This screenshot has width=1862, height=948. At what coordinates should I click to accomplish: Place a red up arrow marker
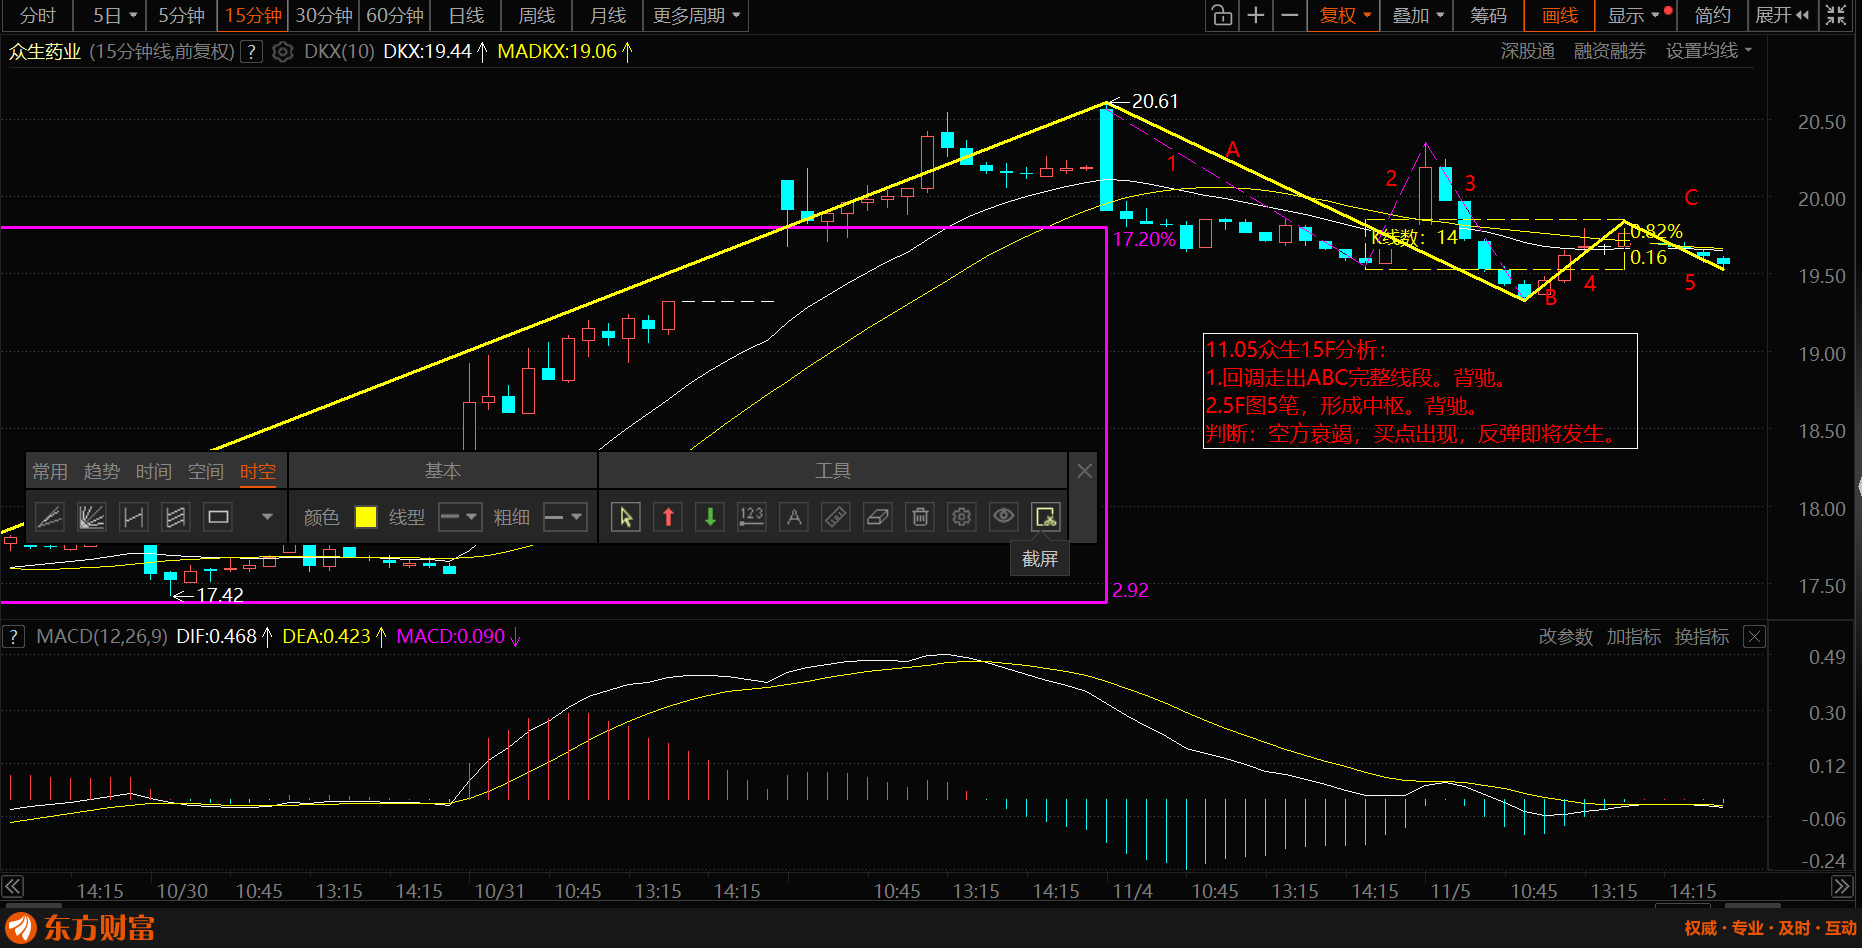pos(668,517)
